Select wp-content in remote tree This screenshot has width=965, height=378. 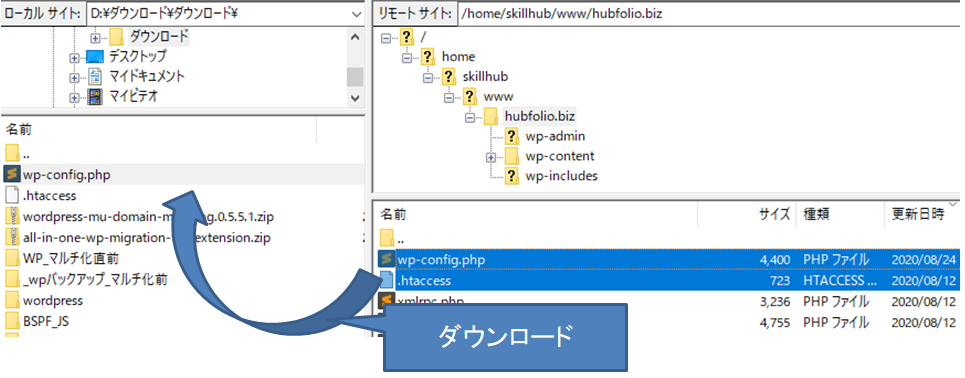tap(560, 156)
